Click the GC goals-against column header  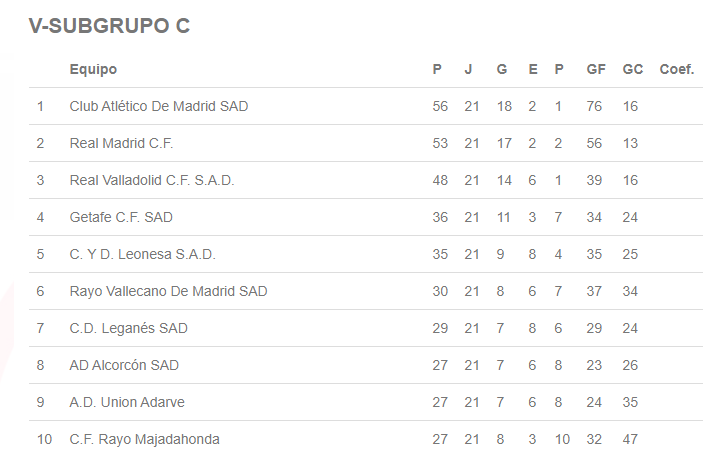tap(632, 69)
